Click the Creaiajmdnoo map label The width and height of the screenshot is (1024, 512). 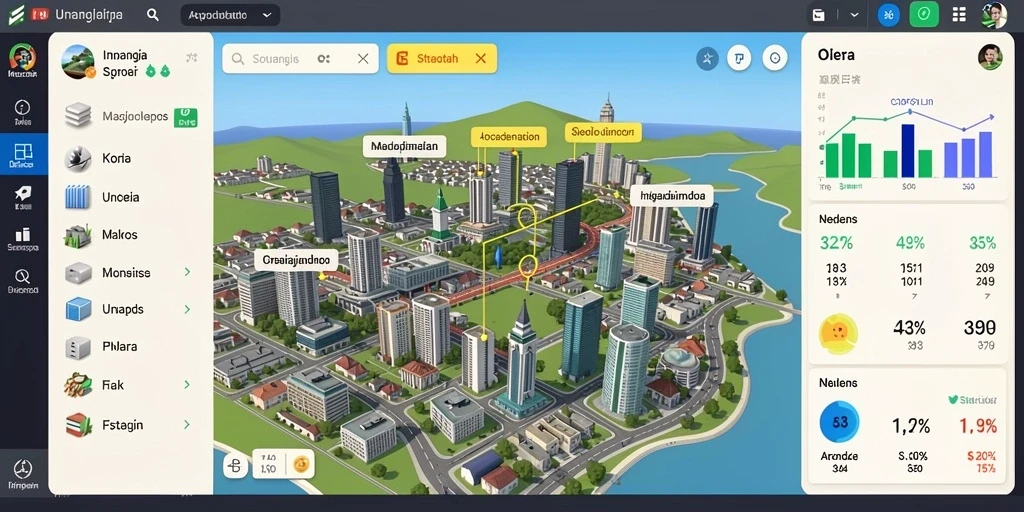click(x=296, y=259)
